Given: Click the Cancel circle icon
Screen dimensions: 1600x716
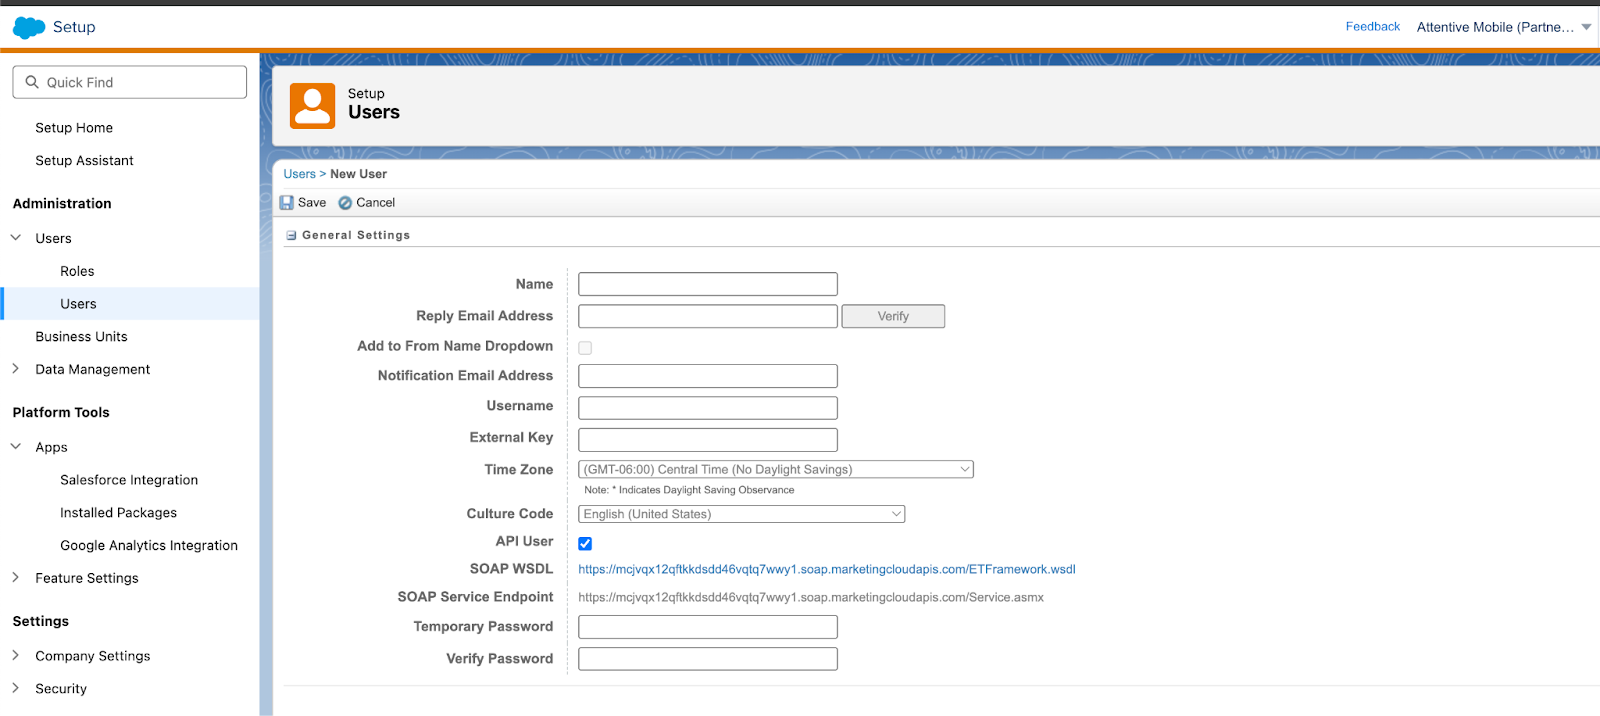Looking at the screenshot, I should coord(345,203).
